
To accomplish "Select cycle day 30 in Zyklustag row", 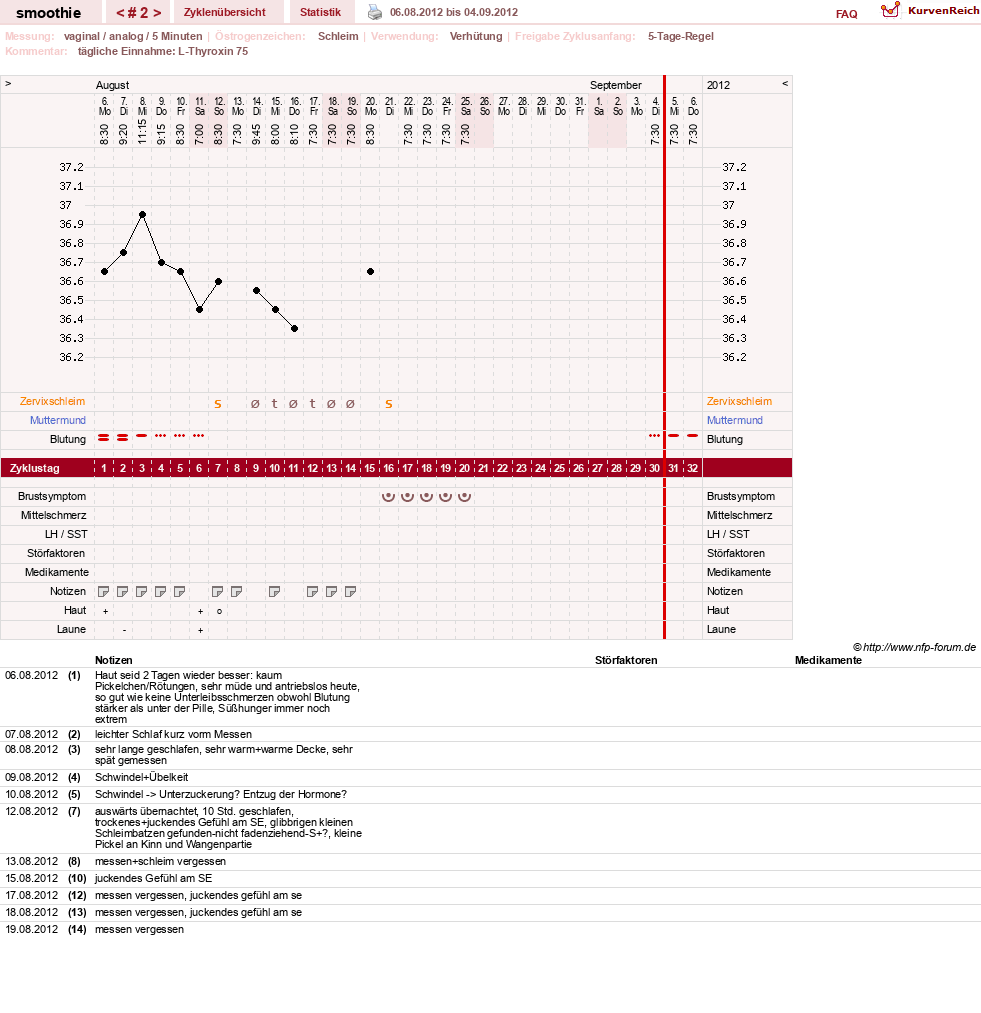I will point(655,468).
